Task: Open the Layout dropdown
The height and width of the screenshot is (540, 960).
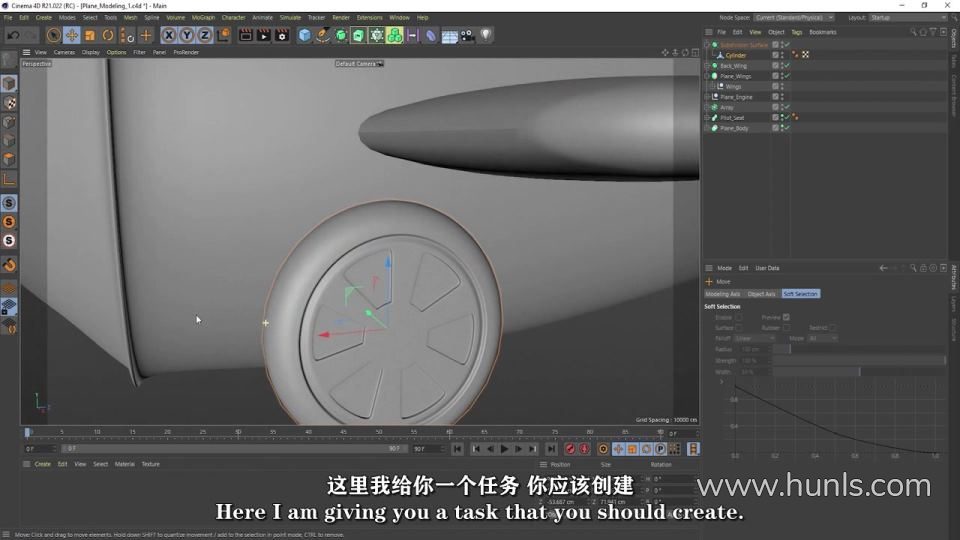Action: click(x=908, y=18)
